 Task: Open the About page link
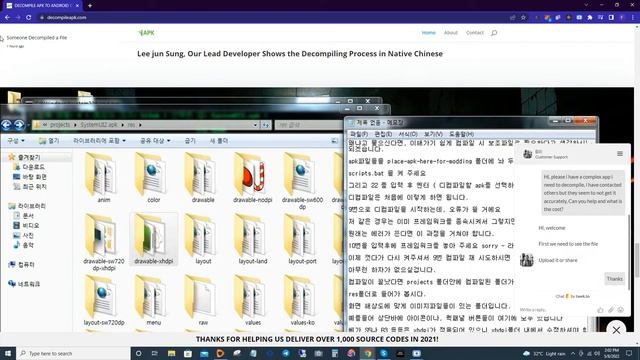click(451, 33)
